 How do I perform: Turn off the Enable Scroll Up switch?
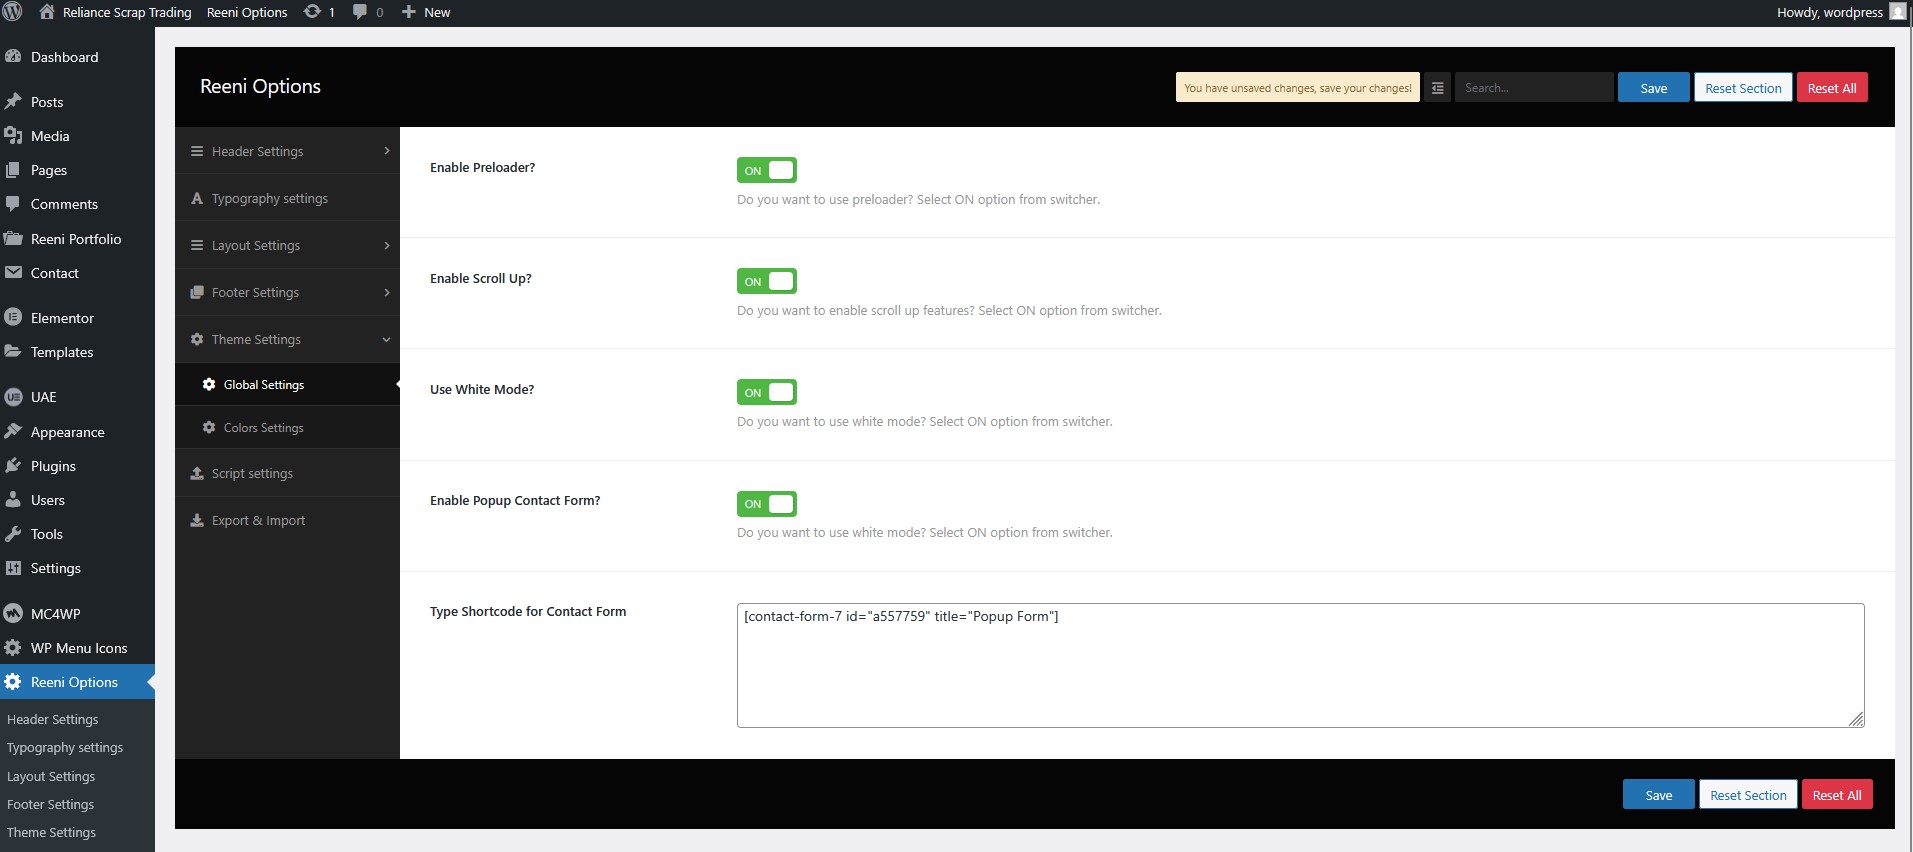click(x=766, y=281)
